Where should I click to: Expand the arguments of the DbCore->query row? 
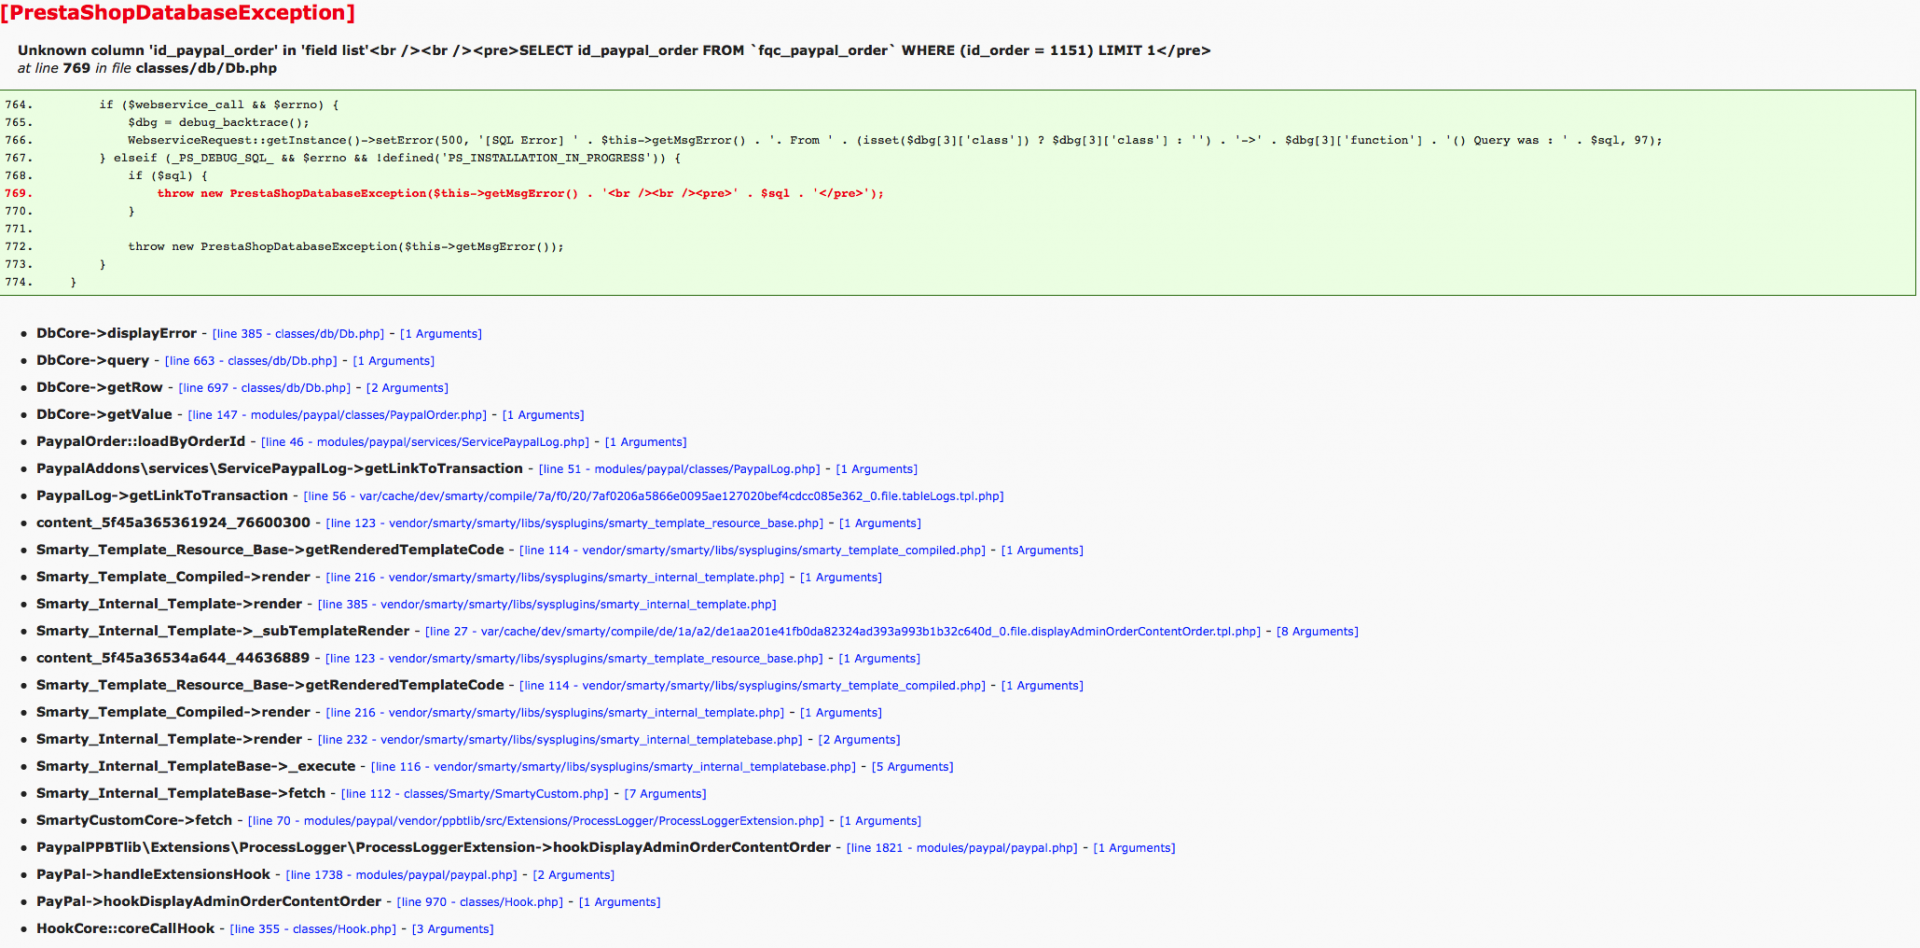[x=394, y=361]
